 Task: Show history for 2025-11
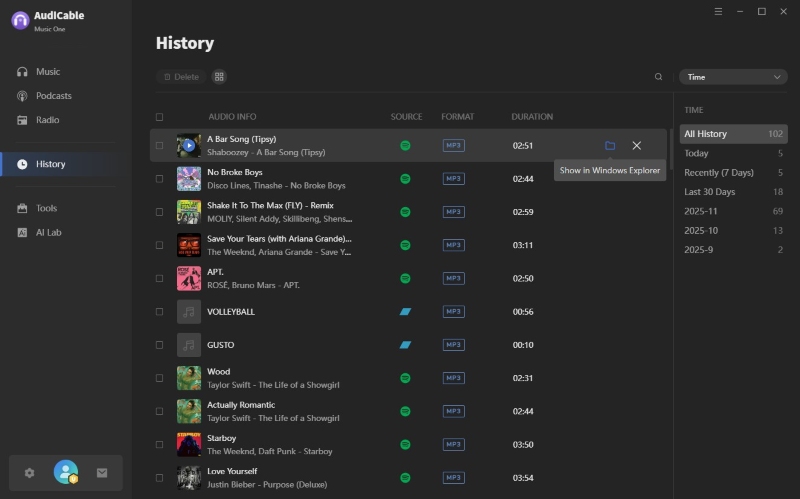(x=733, y=211)
